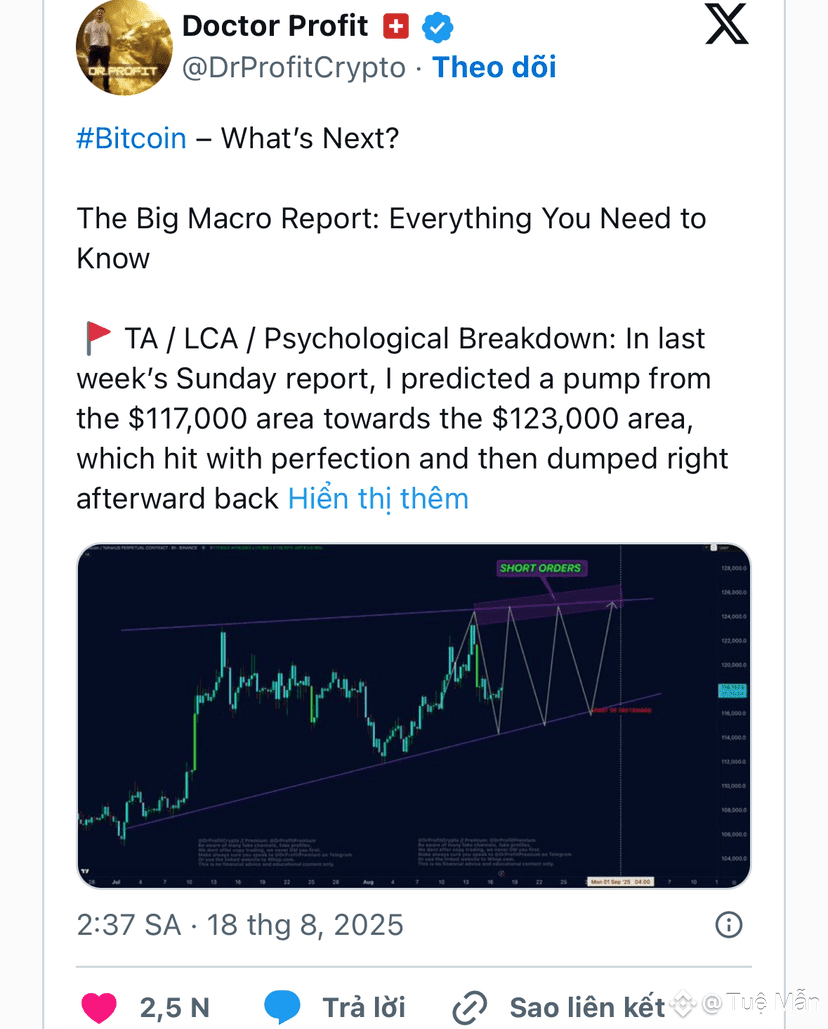Image resolution: width=828 pixels, height=1029 pixels.
Task: Click the red Swiss flag emoji
Action: tap(396, 27)
